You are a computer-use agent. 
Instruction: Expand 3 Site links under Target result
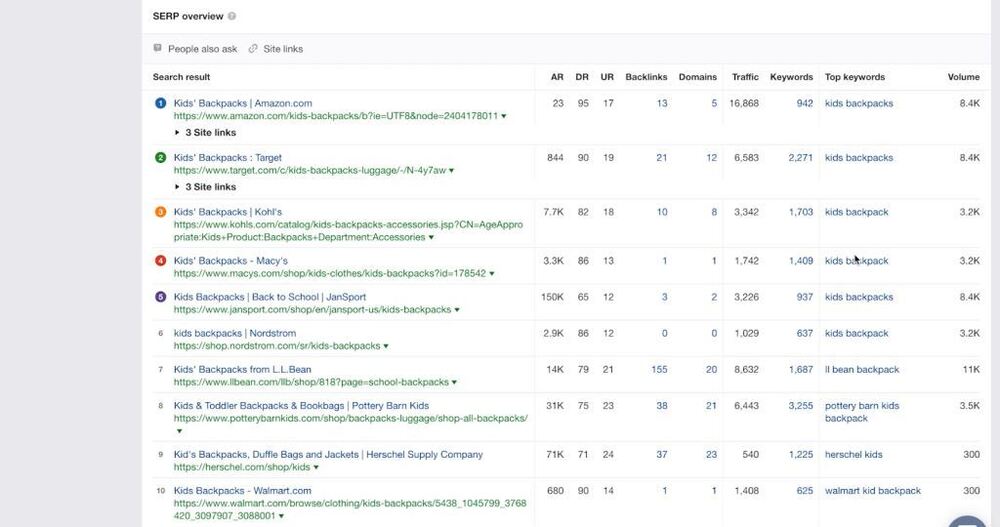pyautogui.click(x=205, y=187)
